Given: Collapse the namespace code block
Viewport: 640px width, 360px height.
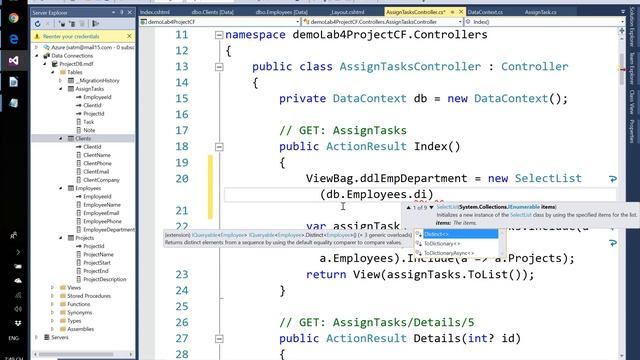Looking at the screenshot, I should pyautogui.click(x=219, y=35).
